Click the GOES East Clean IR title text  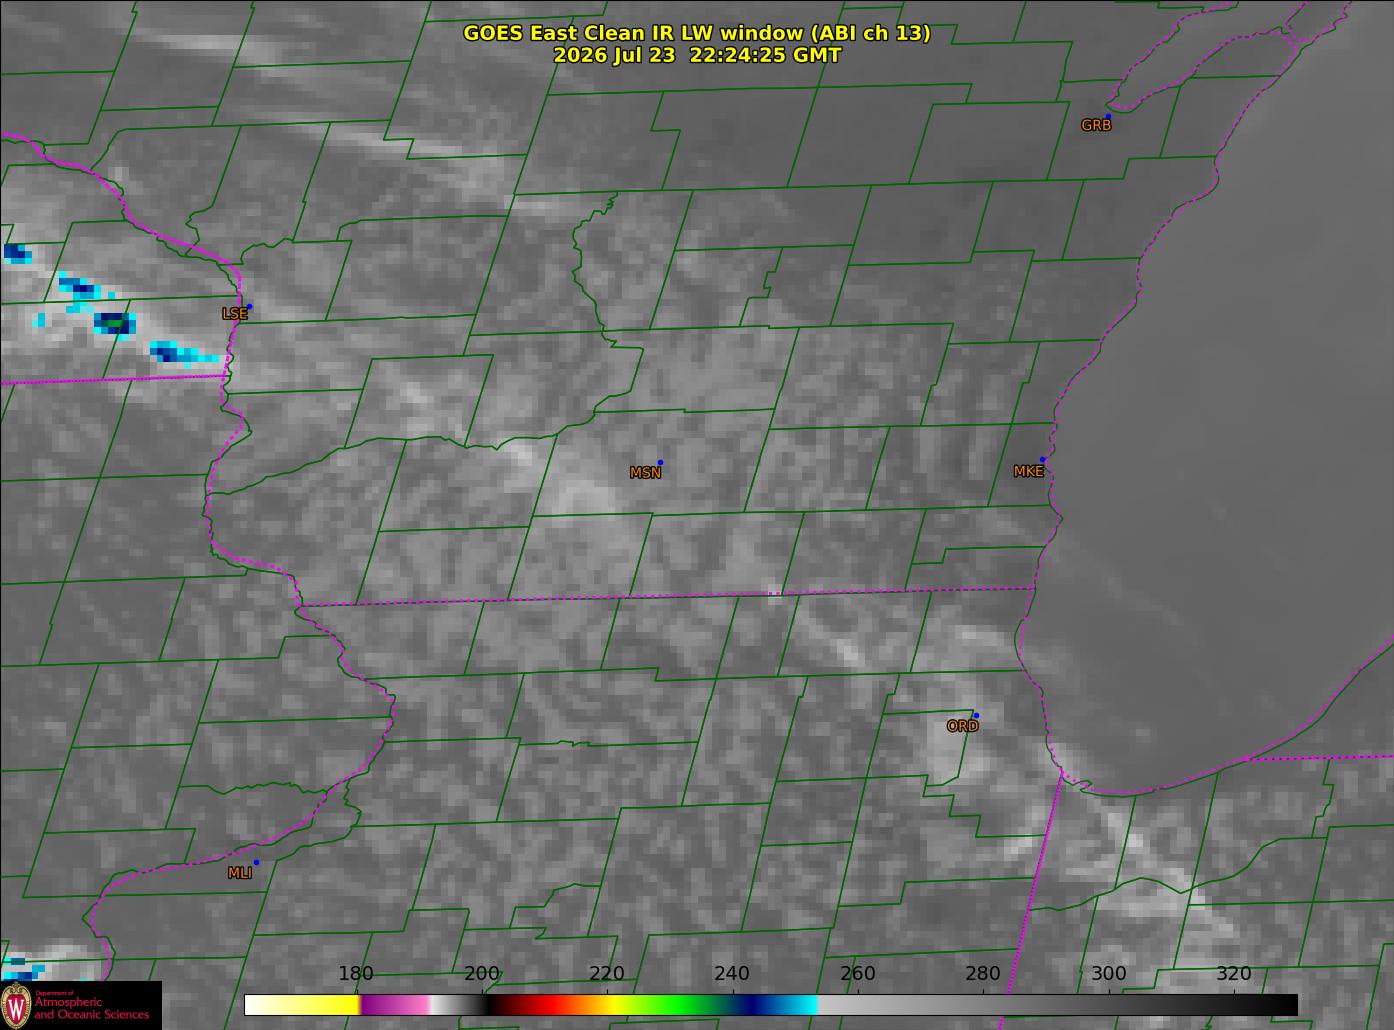click(x=696, y=33)
